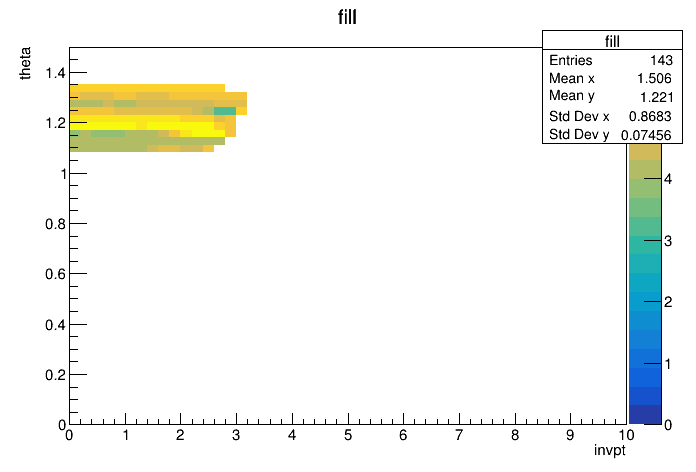Click the dark blue palette band at 0
Screen dimensions: 696x472
645,415
